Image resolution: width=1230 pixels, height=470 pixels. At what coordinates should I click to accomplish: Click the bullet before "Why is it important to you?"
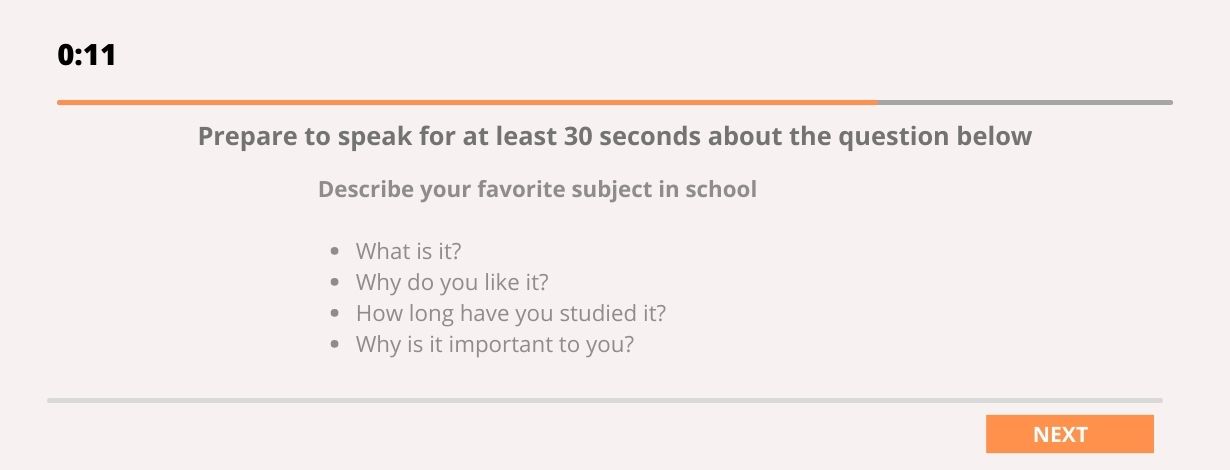click(335, 344)
